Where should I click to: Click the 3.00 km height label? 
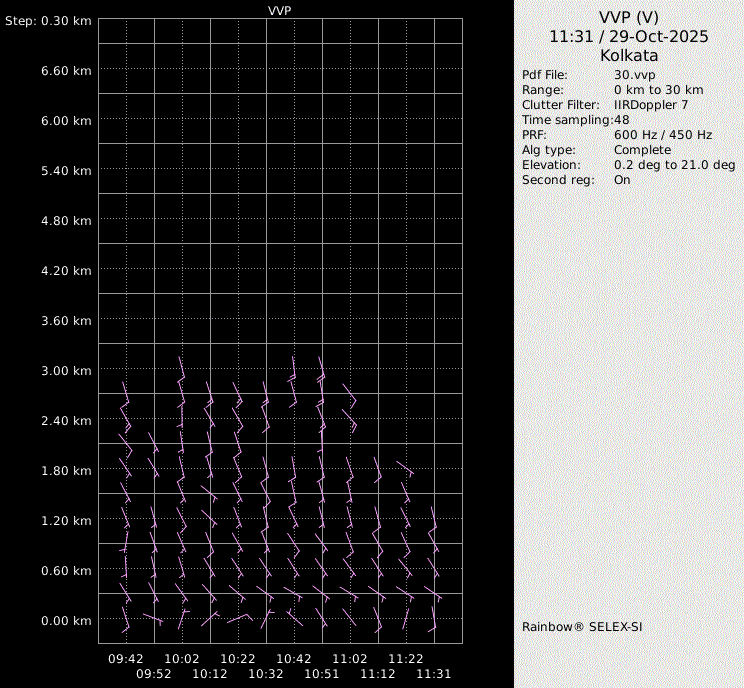66,371
